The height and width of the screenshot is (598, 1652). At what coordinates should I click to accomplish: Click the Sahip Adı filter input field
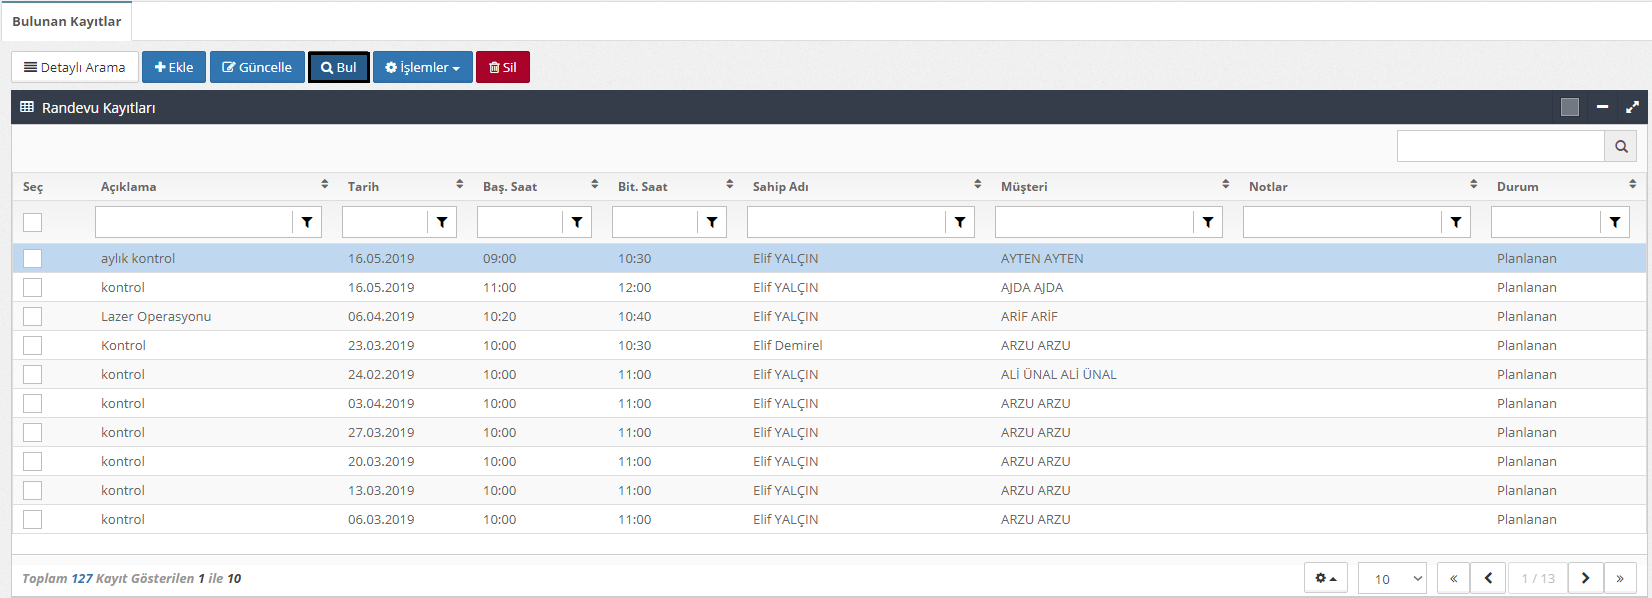[846, 222]
